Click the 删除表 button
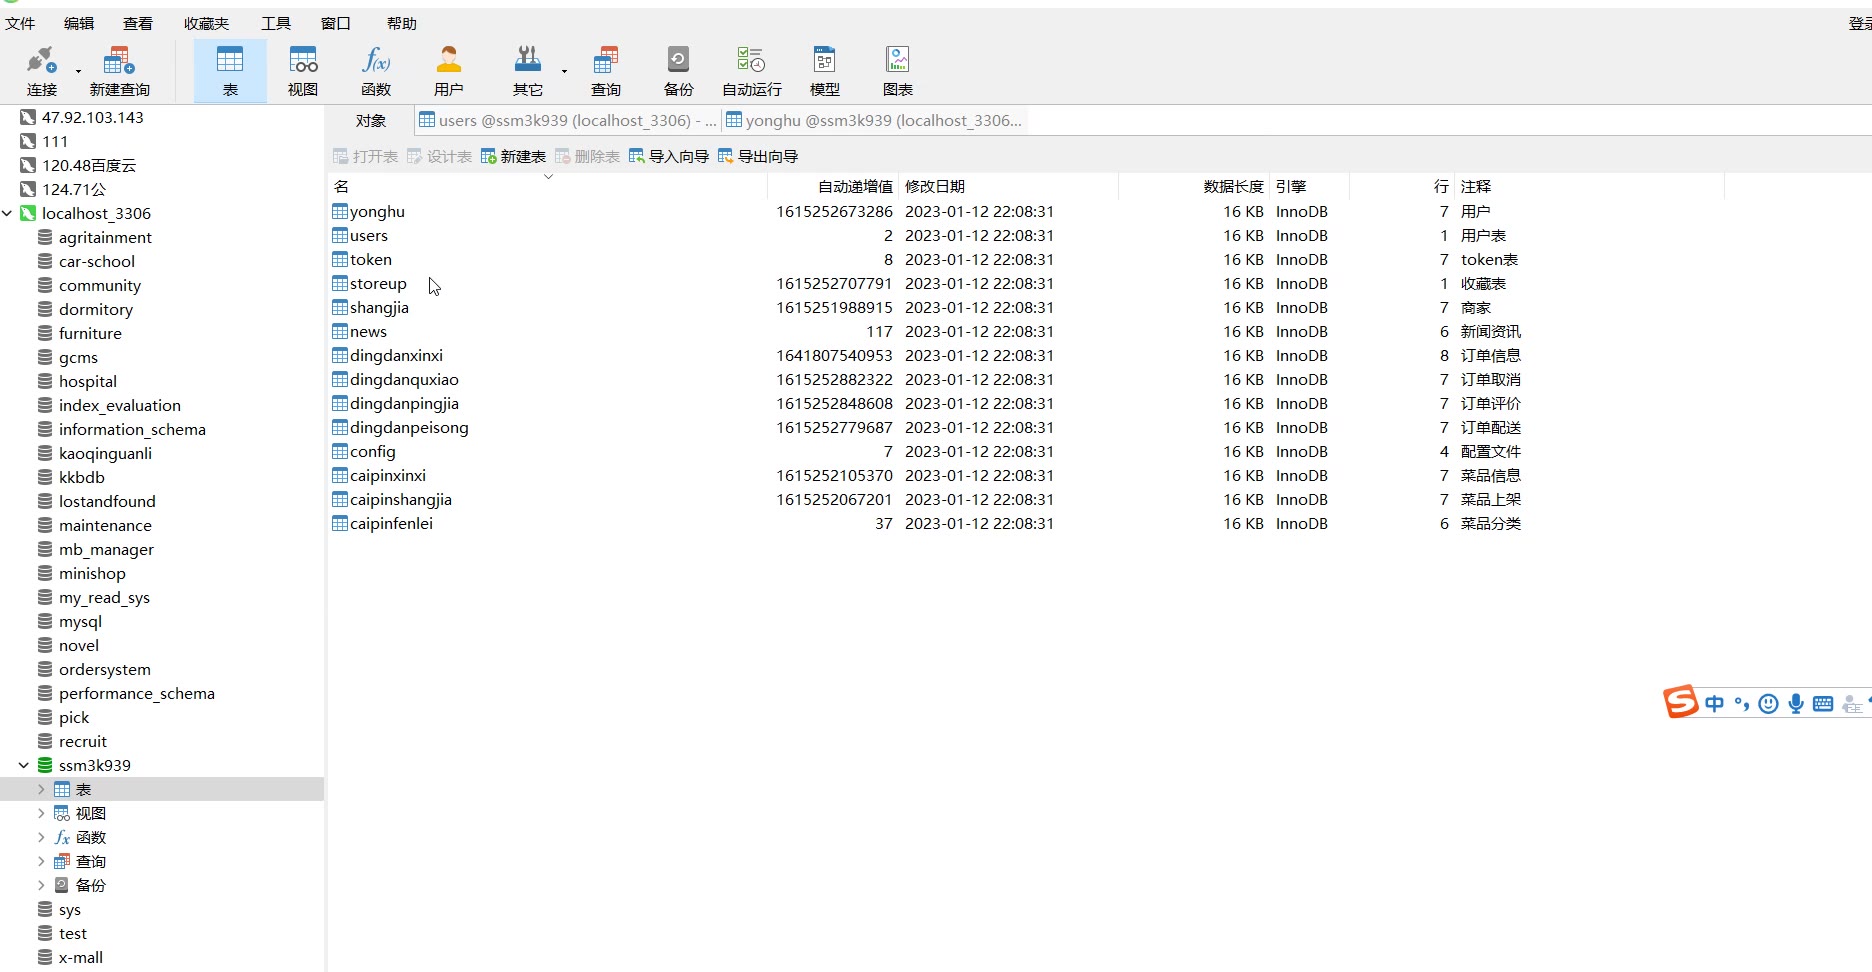 (587, 156)
